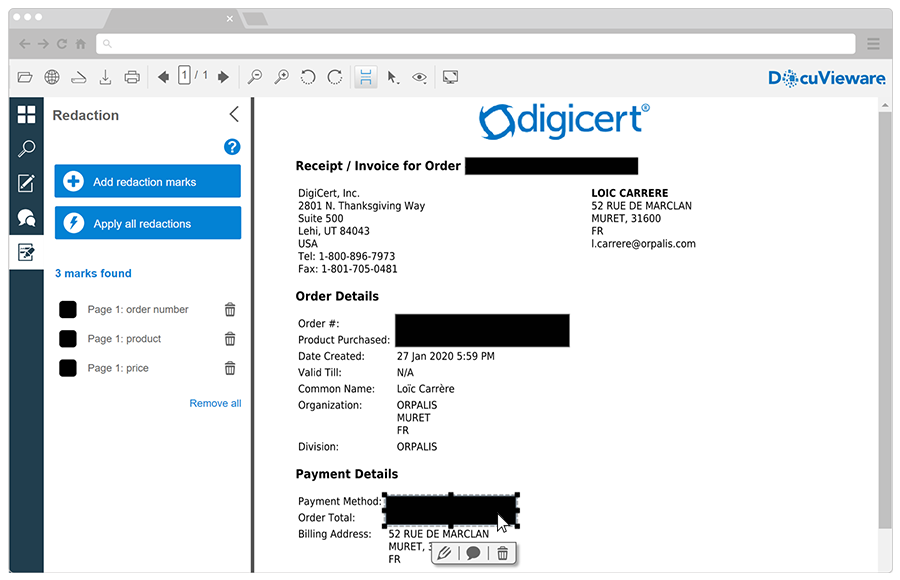Open the thumbnails grid panel
900x580 pixels.
(26, 114)
